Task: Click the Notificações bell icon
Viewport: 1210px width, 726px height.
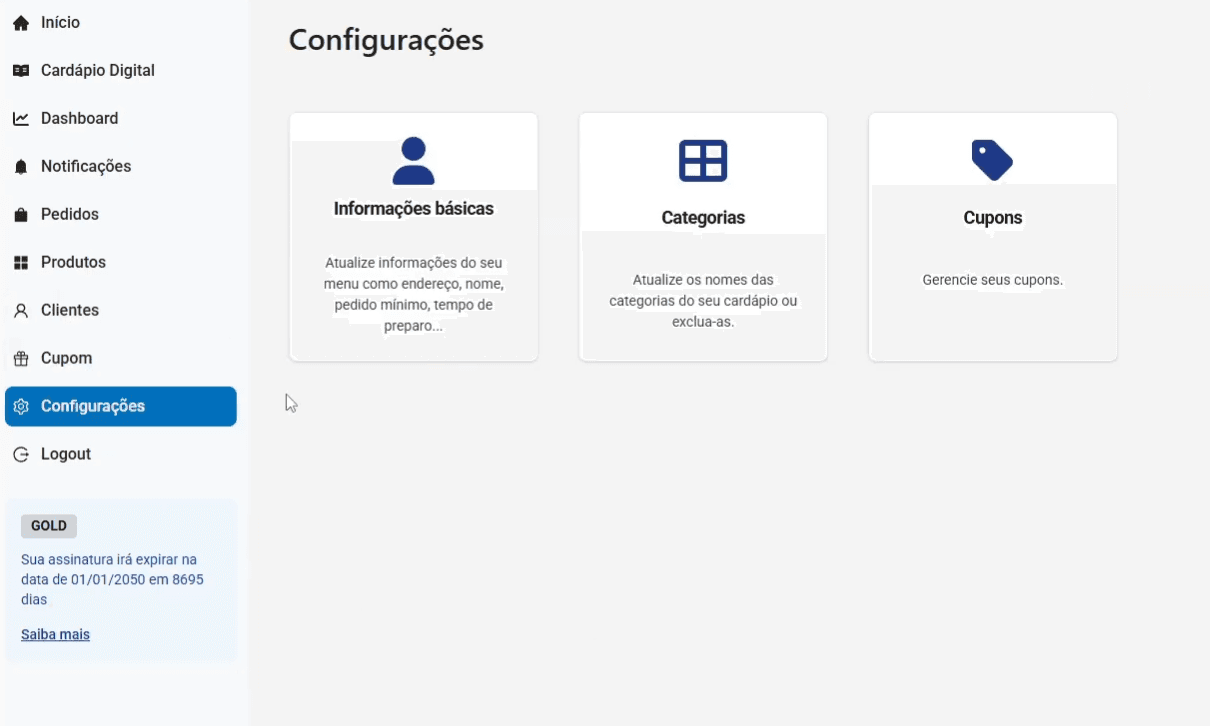Action: (x=21, y=167)
